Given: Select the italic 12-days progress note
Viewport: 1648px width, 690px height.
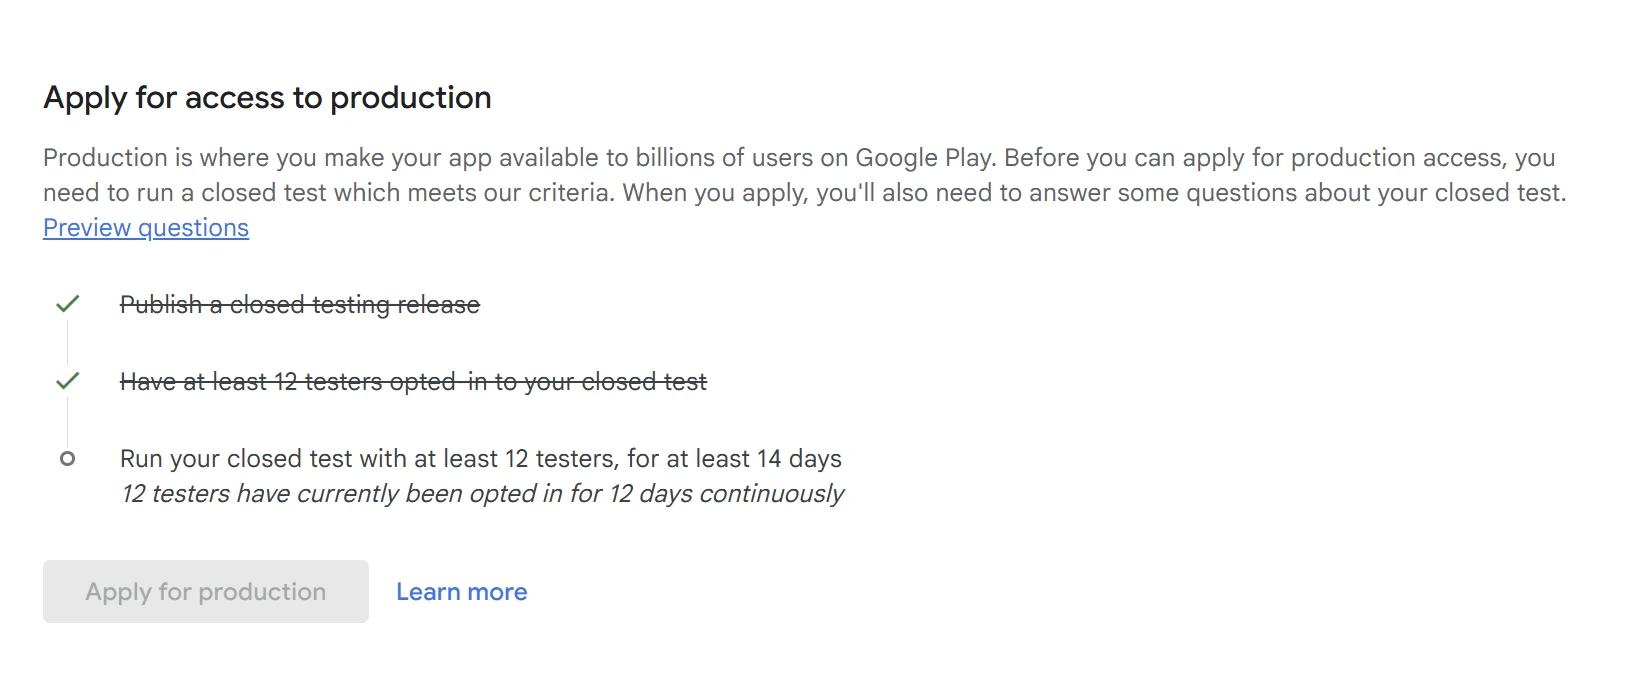Looking at the screenshot, I should 482,493.
